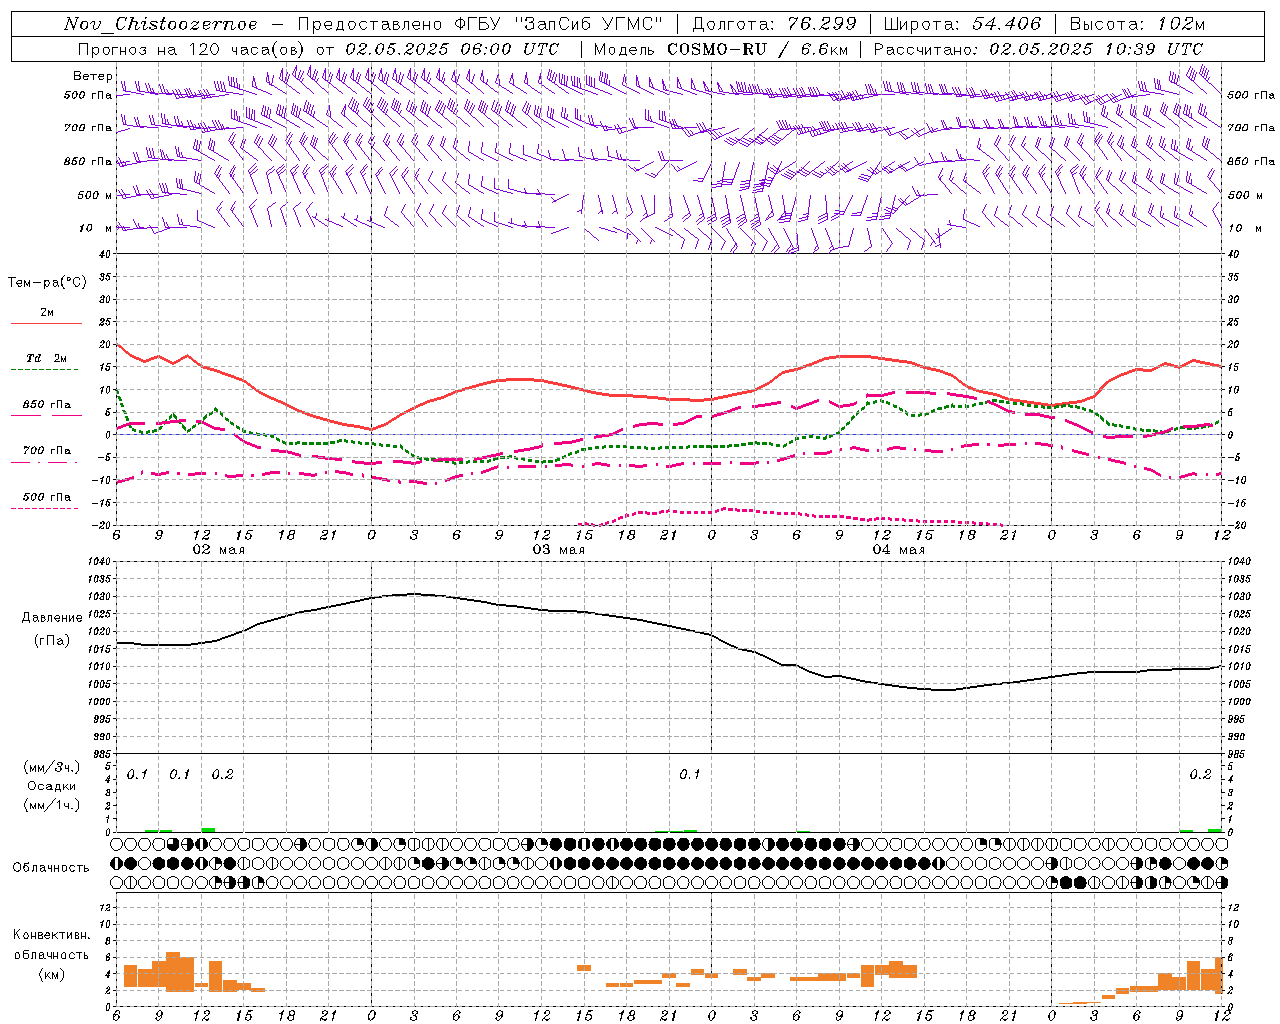Click the '02 мая' date label
Image resolution: width=1280 pixels, height=1024 pixels.
point(218,550)
